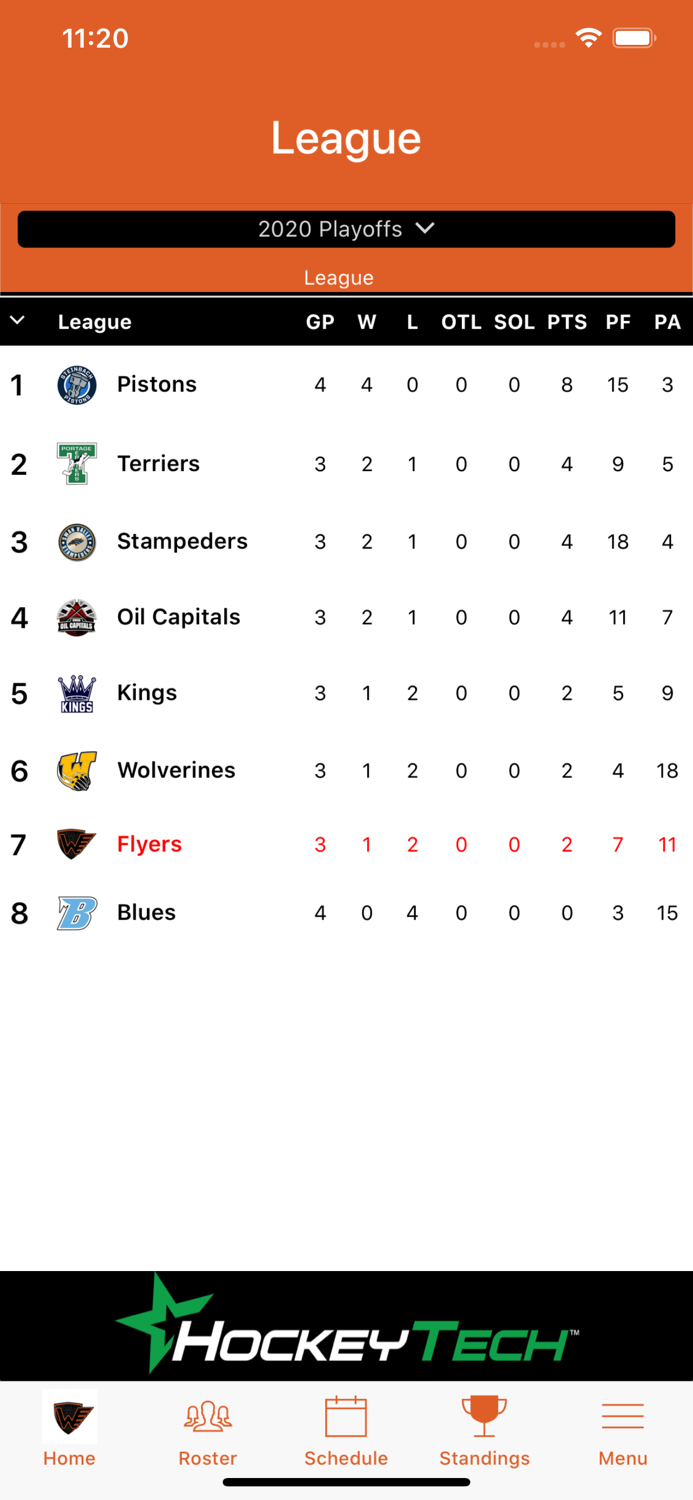693x1500 pixels.
Task: Tap the HockeyTech banner ad
Action: (346, 1326)
